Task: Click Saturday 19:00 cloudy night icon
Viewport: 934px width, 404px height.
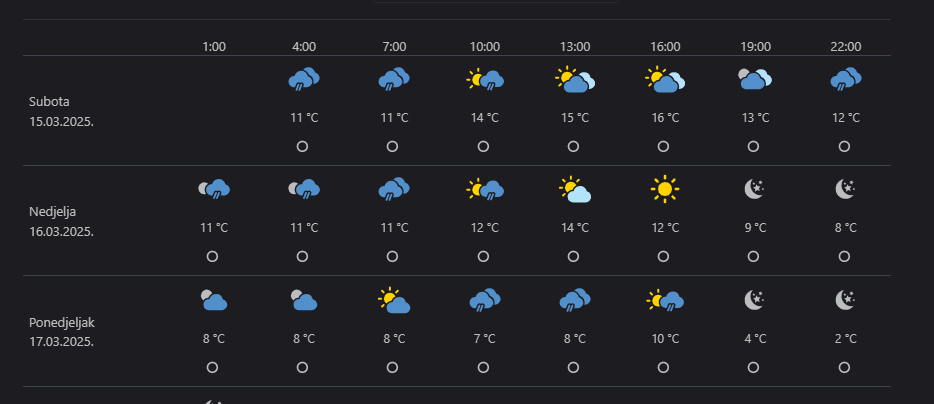Action: [x=755, y=79]
